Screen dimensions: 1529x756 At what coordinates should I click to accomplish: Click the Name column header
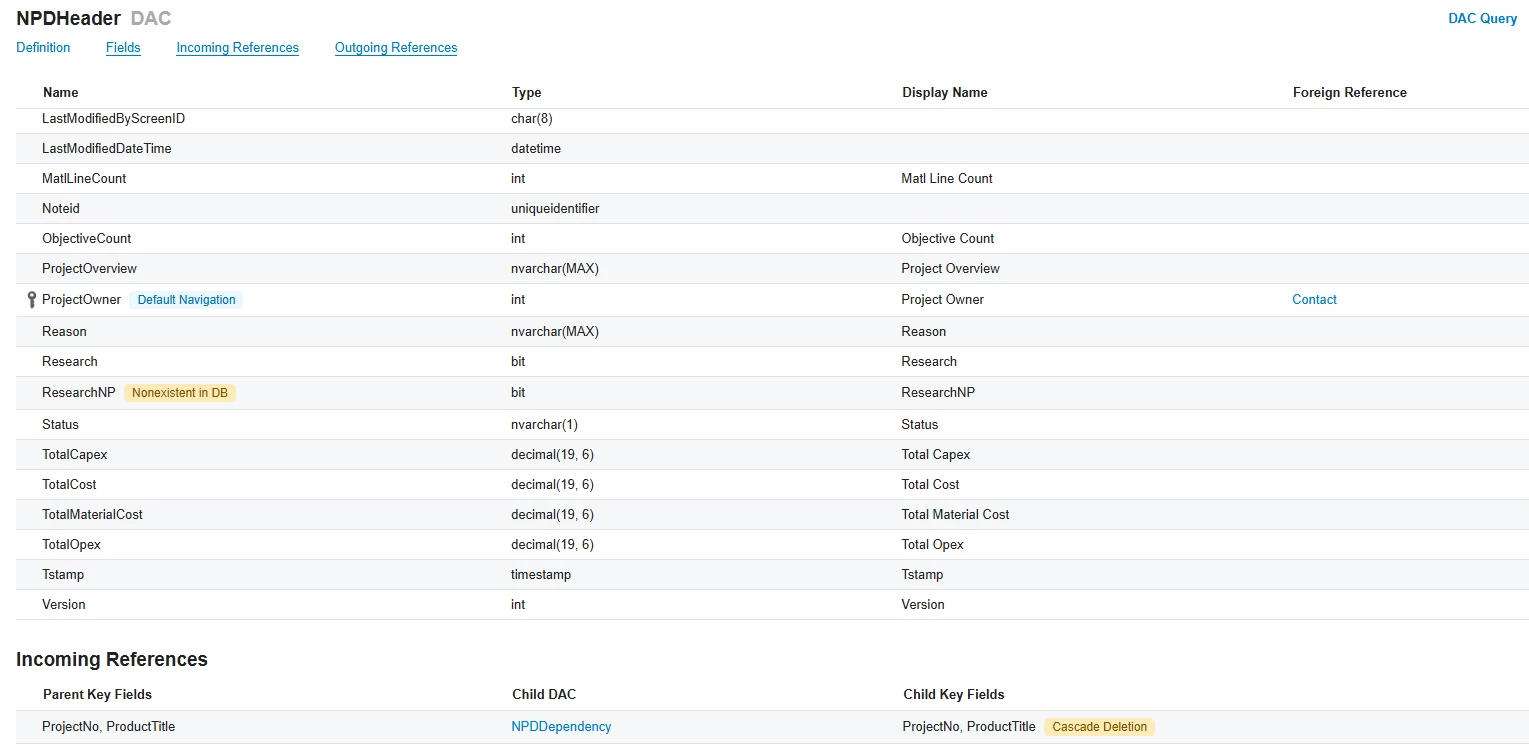pyautogui.click(x=60, y=92)
